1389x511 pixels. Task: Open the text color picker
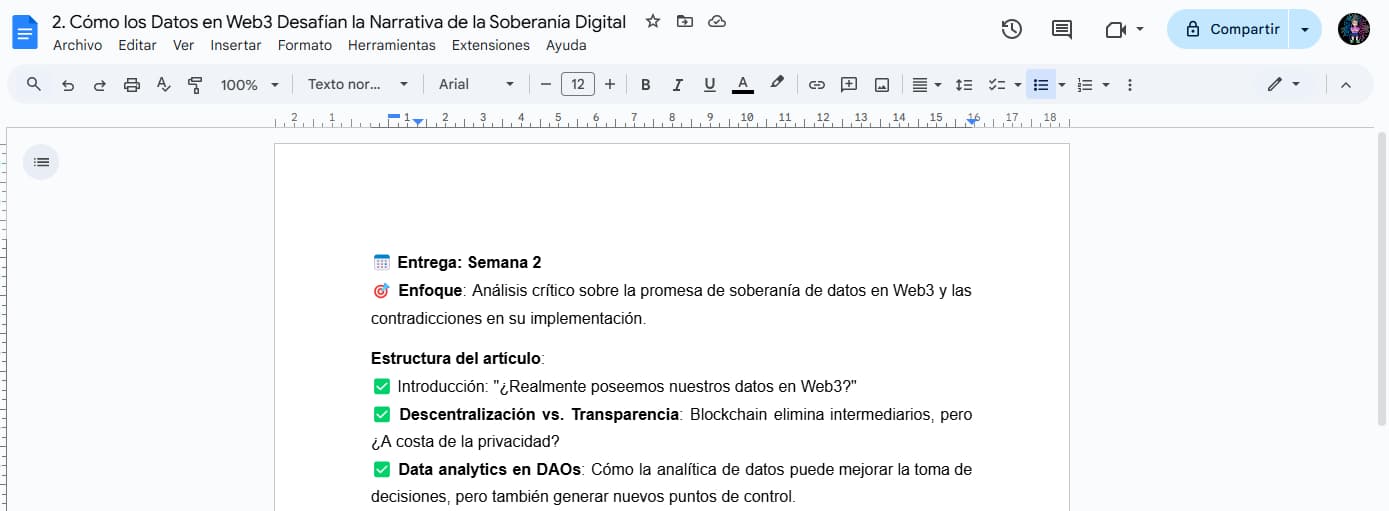tap(742, 85)
